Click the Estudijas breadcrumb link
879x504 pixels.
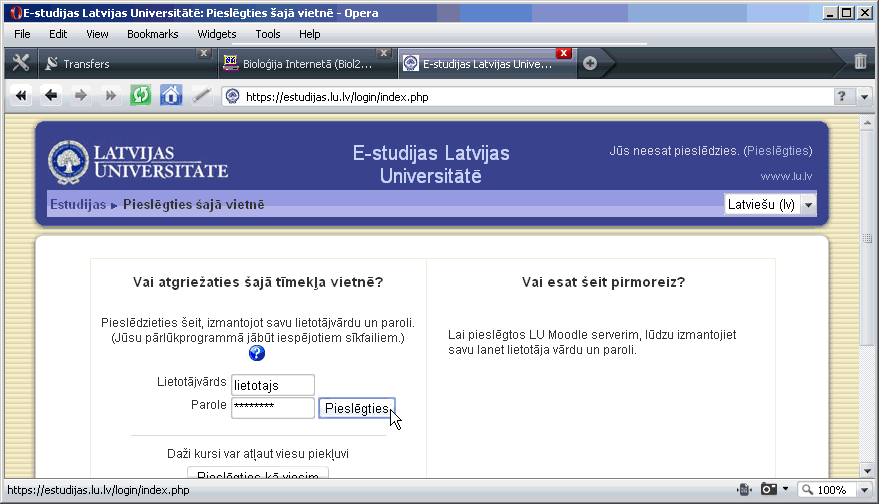point(78,205)
